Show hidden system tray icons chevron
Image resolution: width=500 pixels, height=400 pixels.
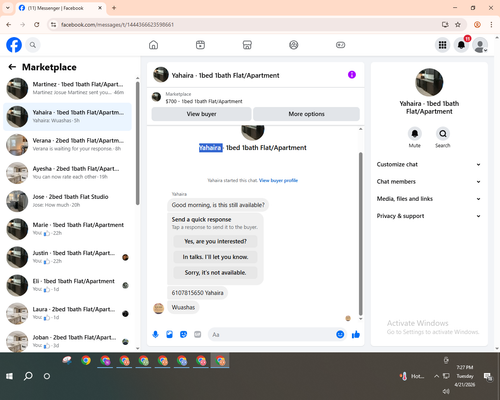point(436,376)
